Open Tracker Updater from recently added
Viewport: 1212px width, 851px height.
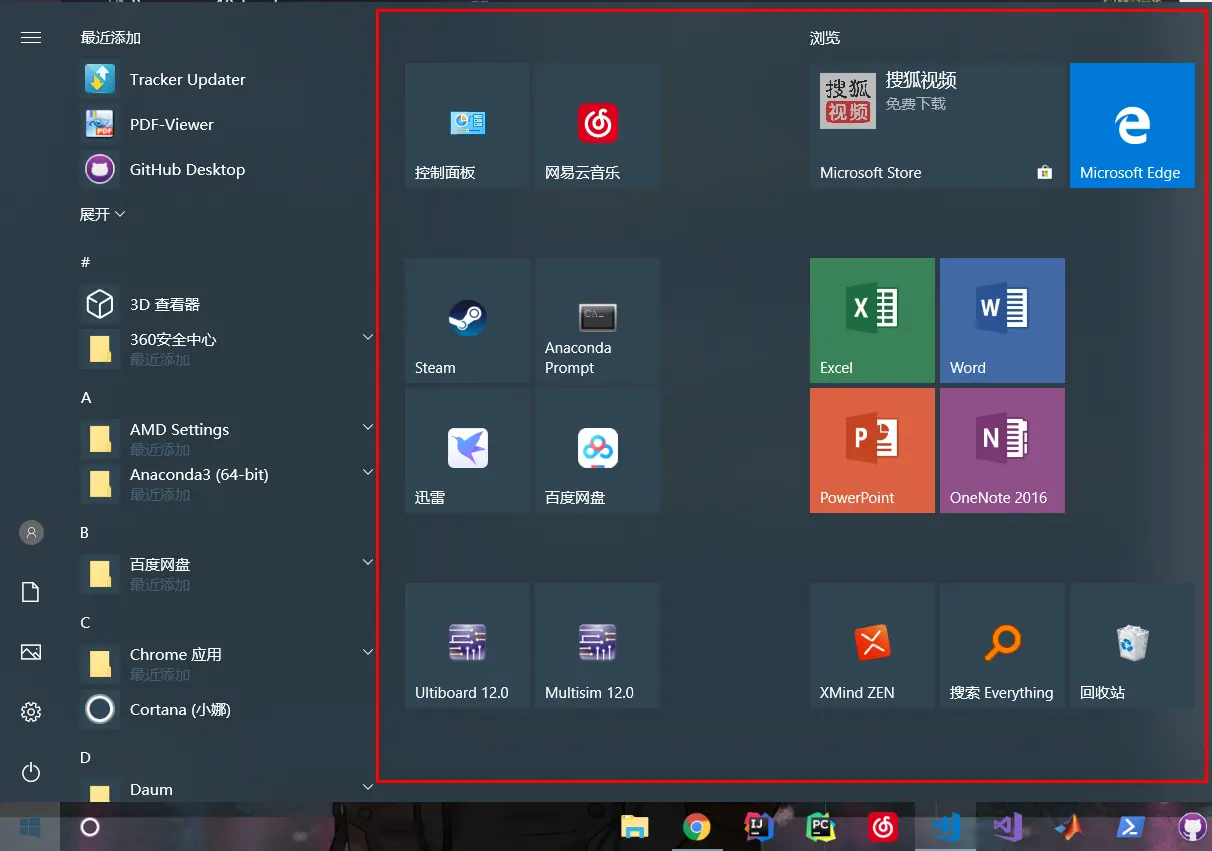pos(226,79)
